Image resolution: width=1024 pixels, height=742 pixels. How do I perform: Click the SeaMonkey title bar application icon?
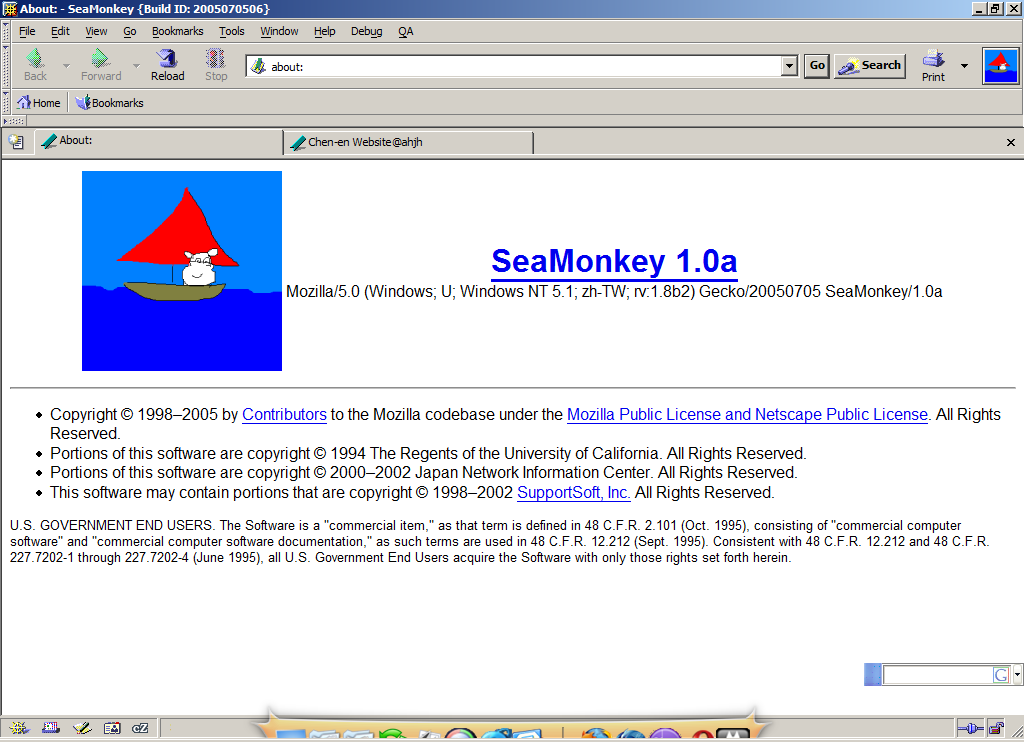10,9
